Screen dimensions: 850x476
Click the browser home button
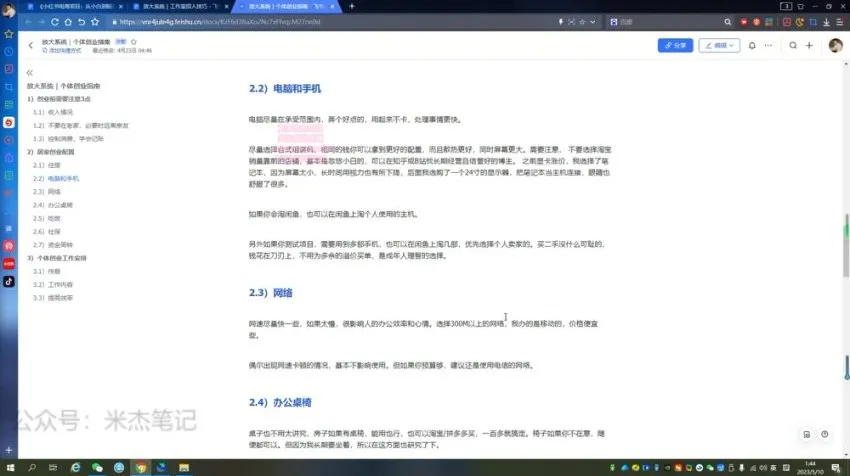tap(68, 22)
